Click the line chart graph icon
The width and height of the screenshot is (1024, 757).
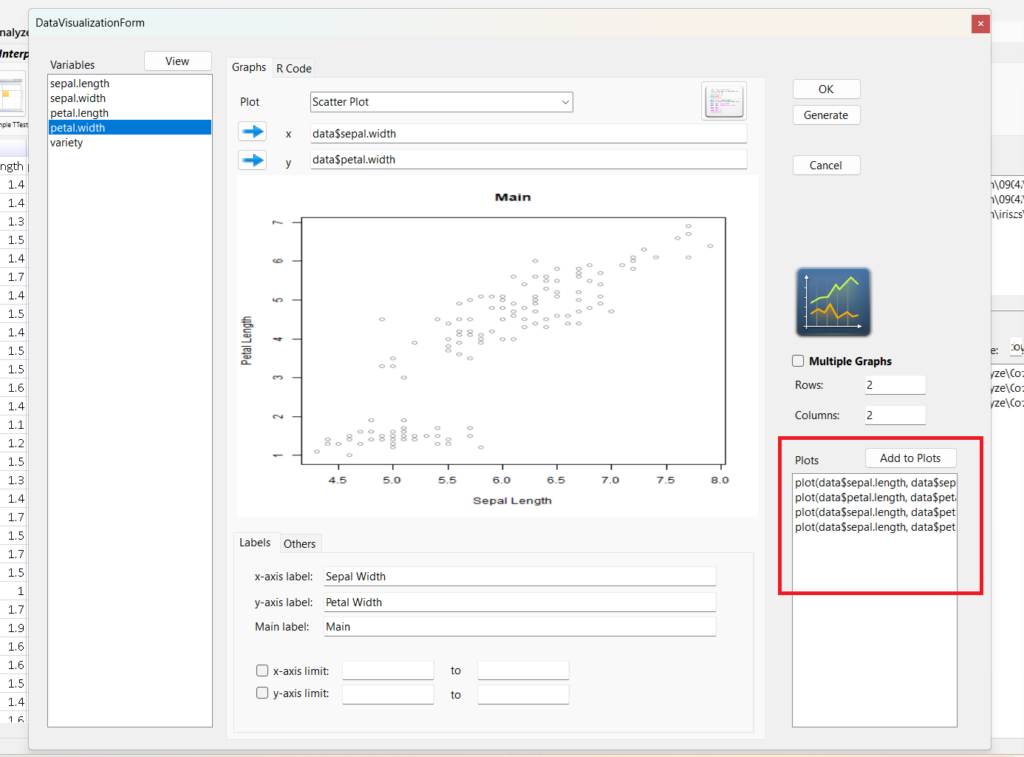(833, 301)
